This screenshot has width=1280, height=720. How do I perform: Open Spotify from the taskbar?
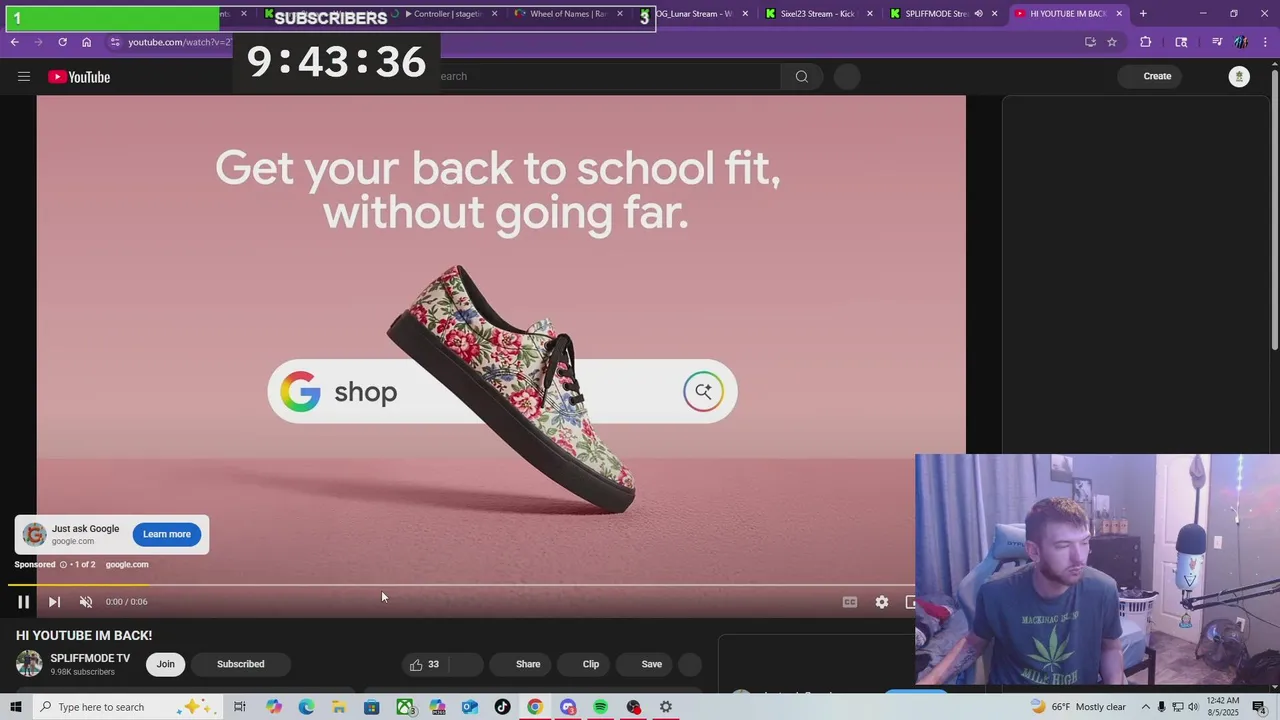tap(600, 707)
